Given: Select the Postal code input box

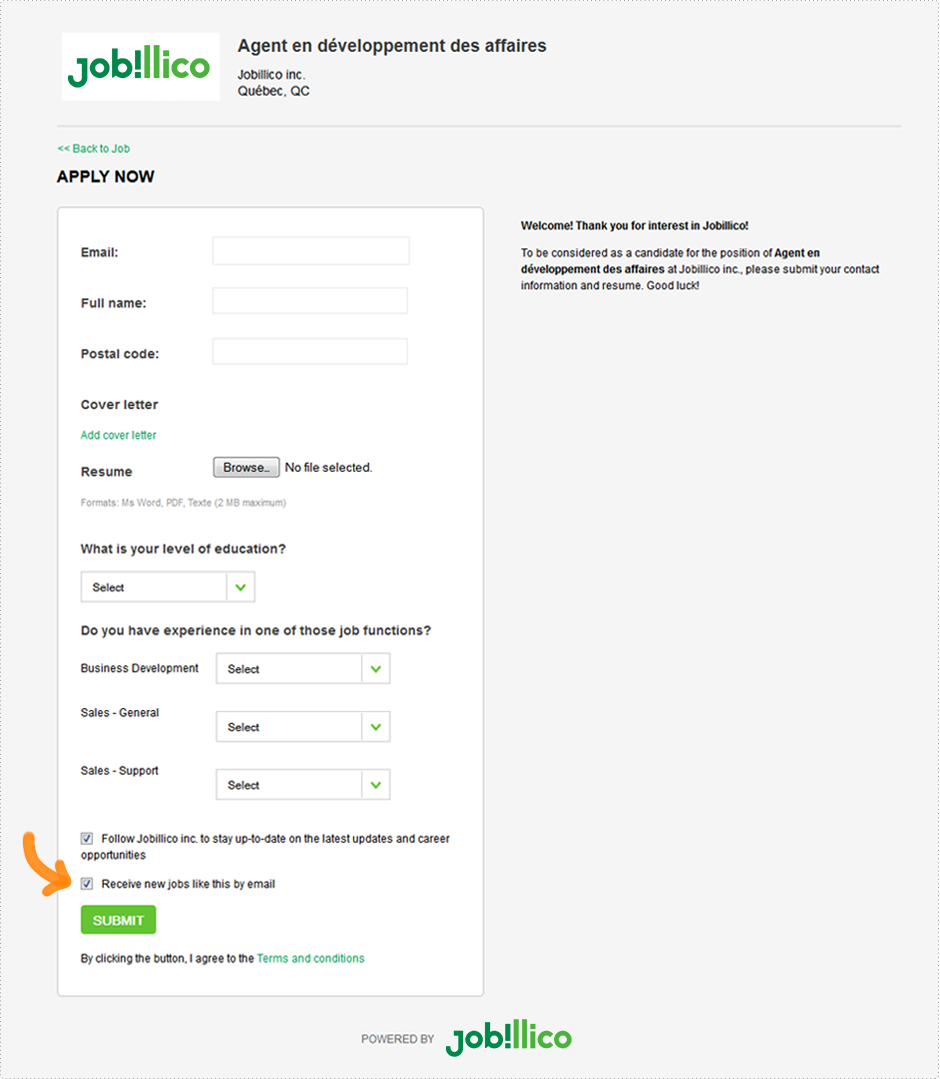Looking at the screenshot, I should tap(310, 352).
